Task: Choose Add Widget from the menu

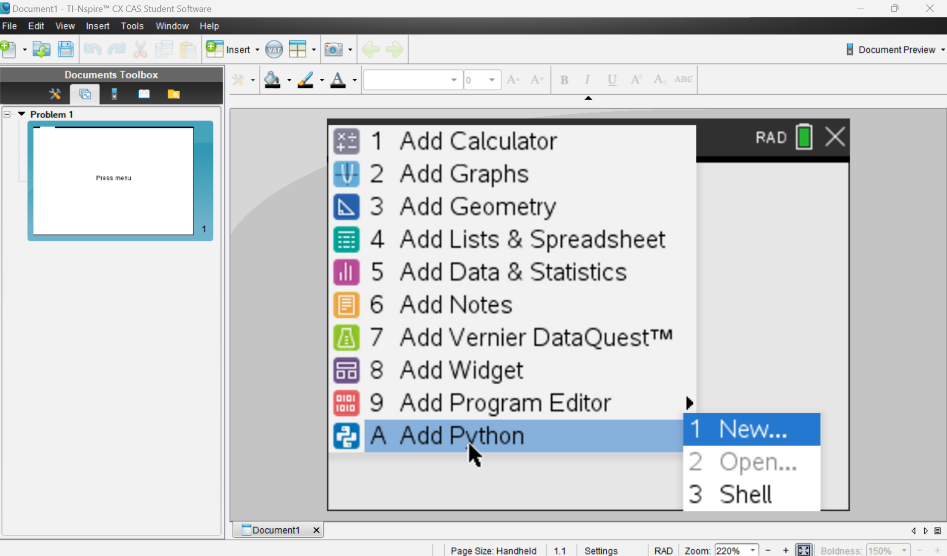Action: tap(512, 370)
